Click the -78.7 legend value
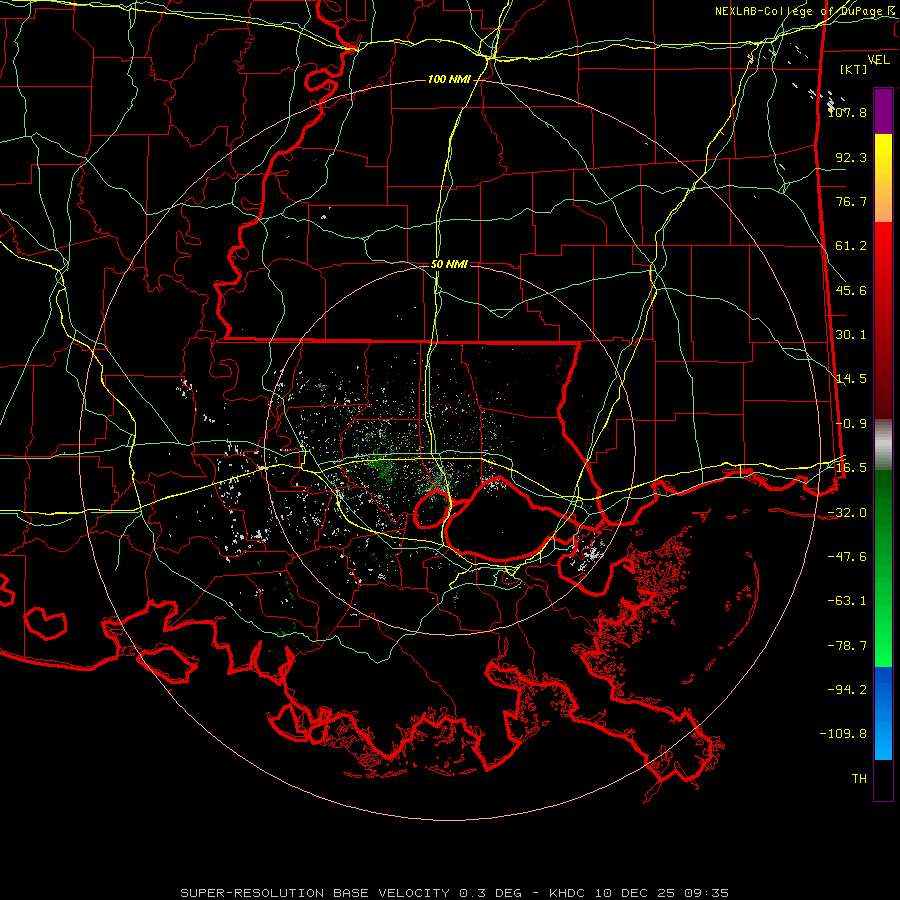This screenshot has width=900, height=900. click(x=847, y=646)
